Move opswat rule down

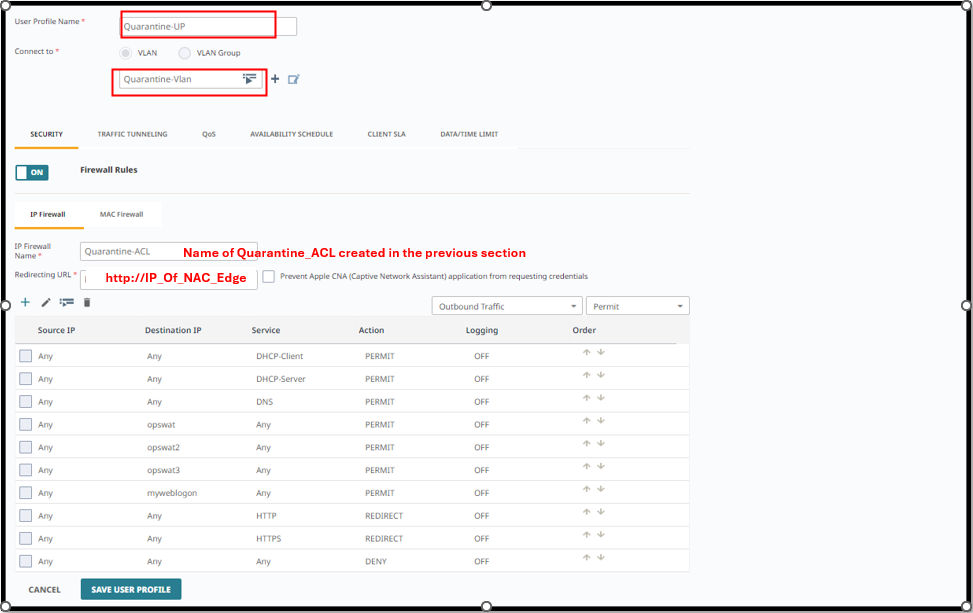tap(601, 421)
